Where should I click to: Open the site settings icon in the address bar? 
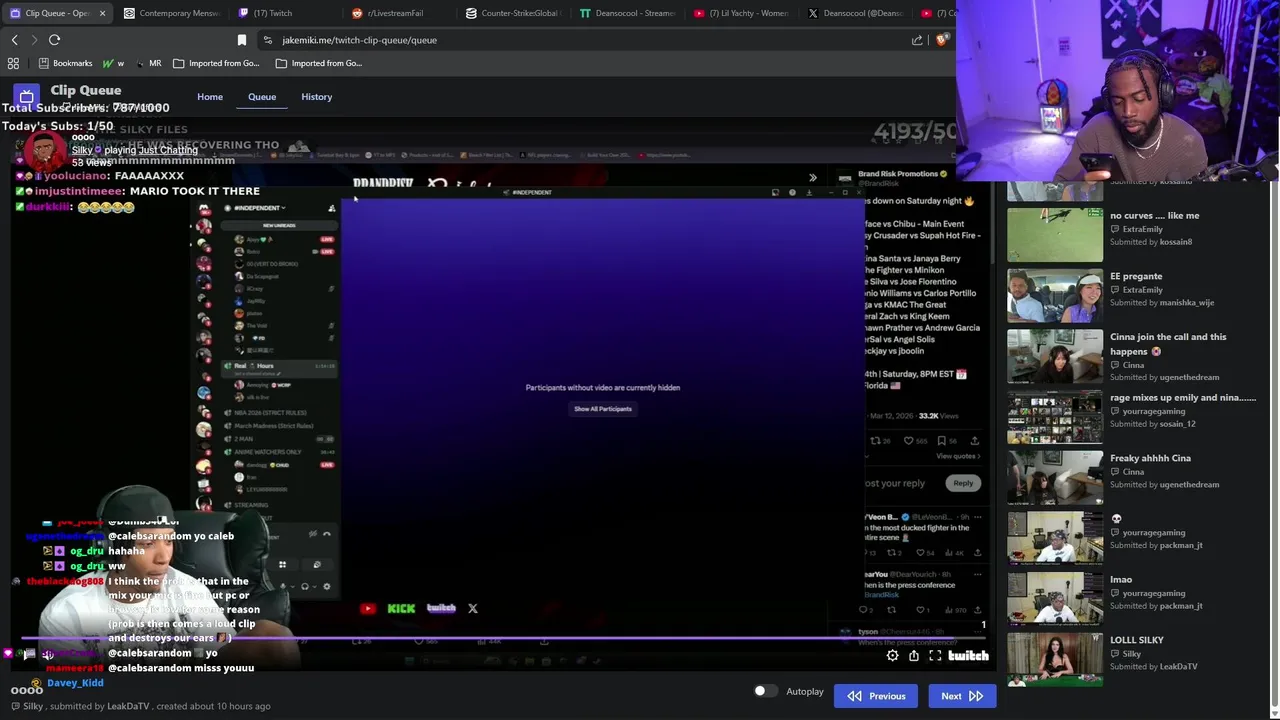pos(267,40)
